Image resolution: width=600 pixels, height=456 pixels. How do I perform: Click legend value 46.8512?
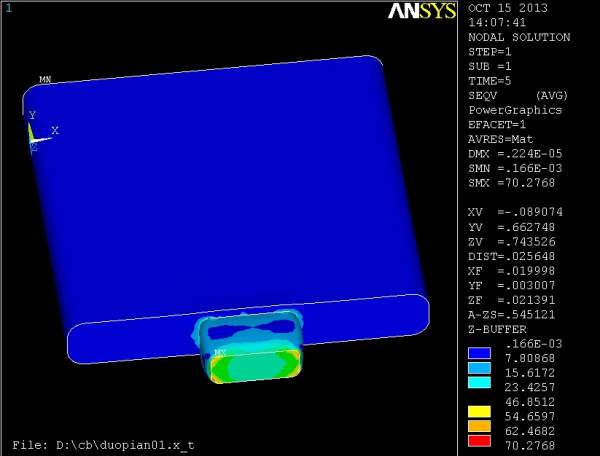(x=530, y=402)
